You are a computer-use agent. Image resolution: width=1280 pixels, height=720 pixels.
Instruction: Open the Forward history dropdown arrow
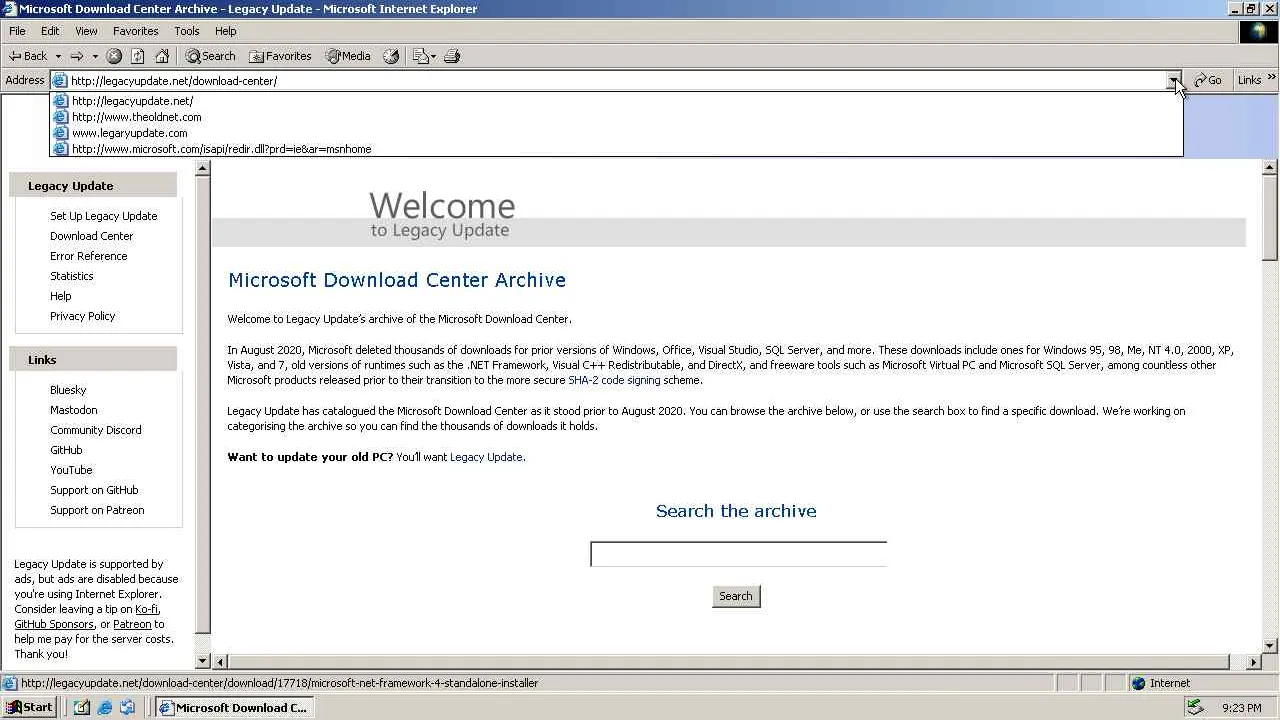pos(95,56)
